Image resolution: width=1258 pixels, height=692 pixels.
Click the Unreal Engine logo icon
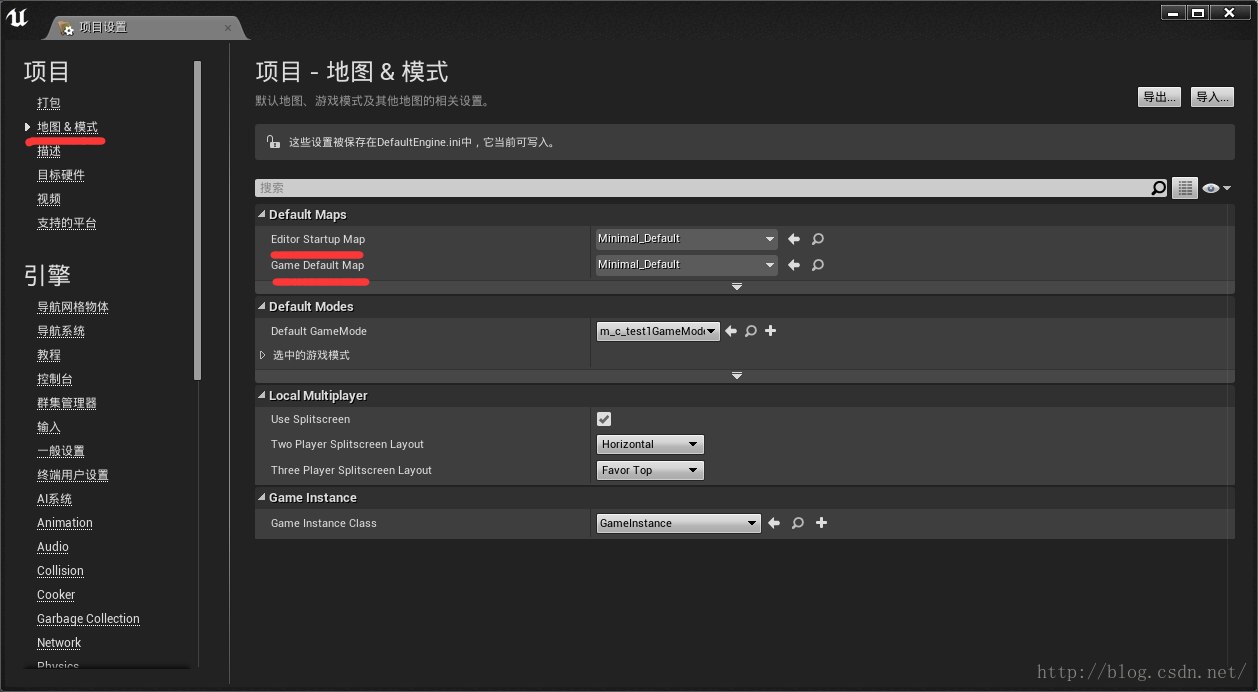[x=17, y=17]
